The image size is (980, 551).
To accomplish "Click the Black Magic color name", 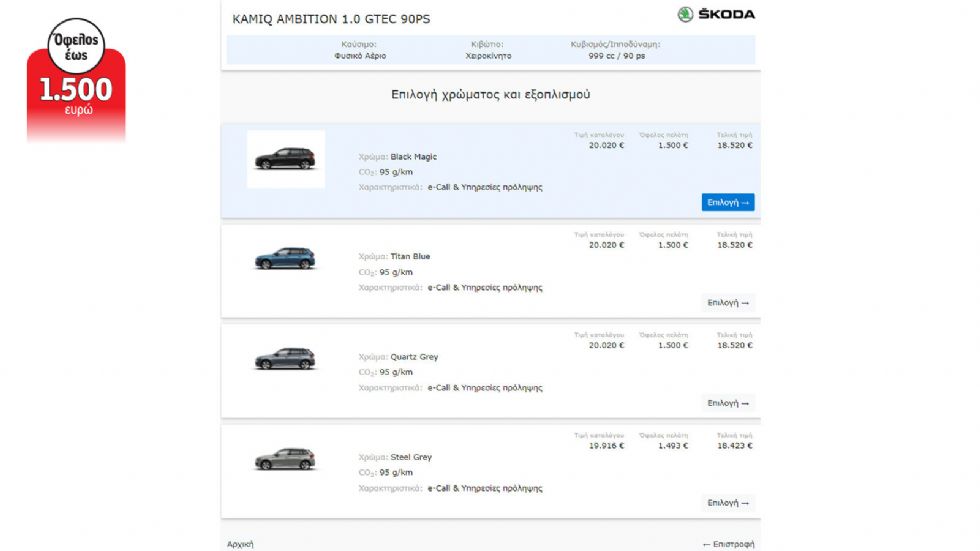I will point(414,157).
